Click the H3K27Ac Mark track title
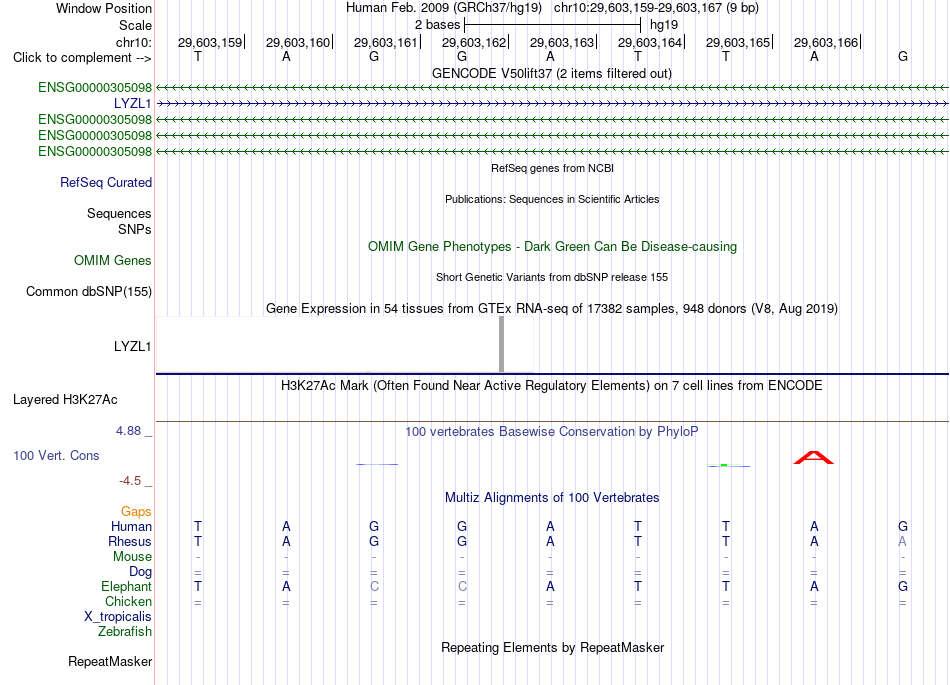This screenshot has width=950, height=685. point(552,386)
